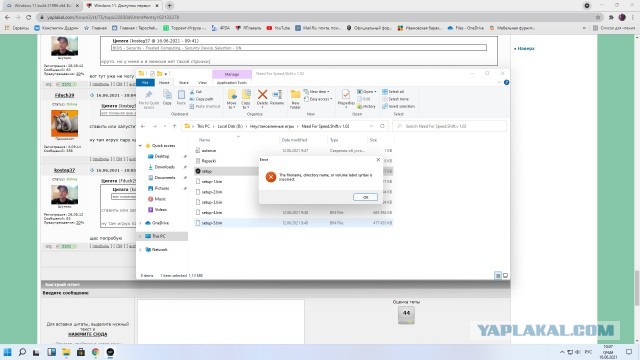The height and width of the screenshot is (360, 640).
Task: Click Cut in the Clipboard group
Action: click(196, 92)
